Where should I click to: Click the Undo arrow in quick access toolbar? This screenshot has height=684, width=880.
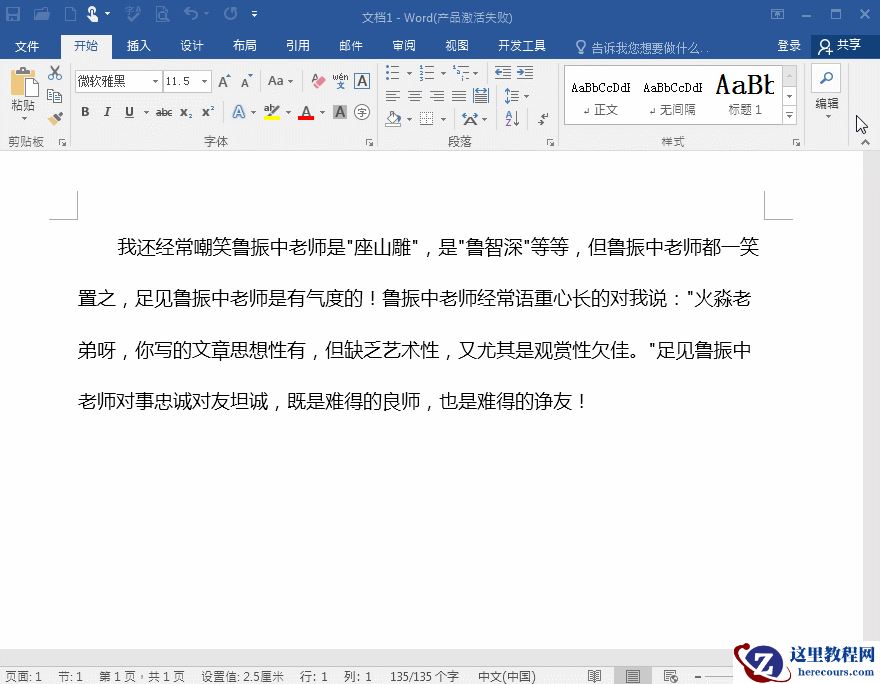[x=191, y=13]
